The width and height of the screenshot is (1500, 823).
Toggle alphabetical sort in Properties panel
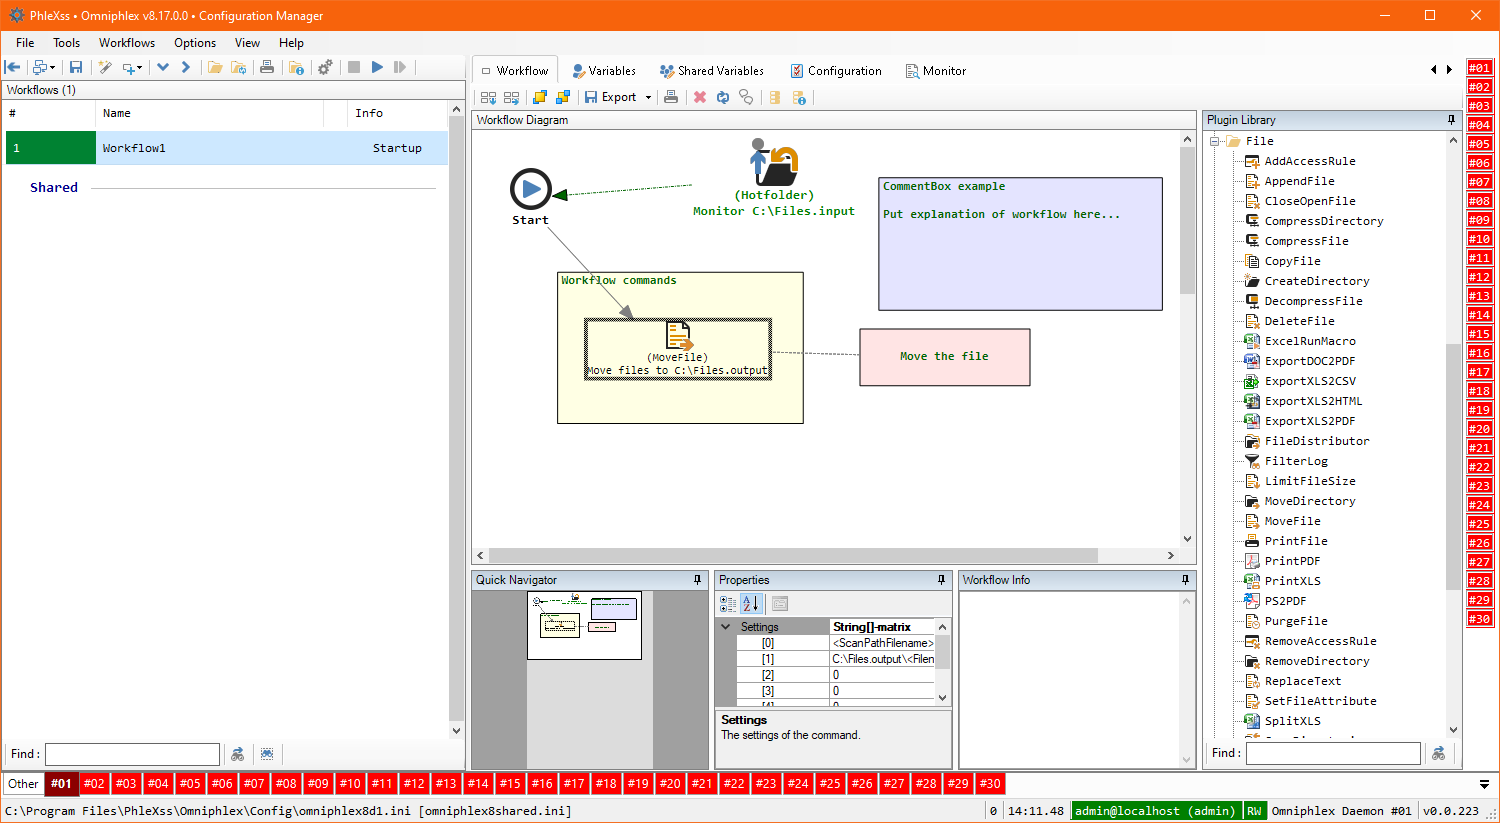752,604
